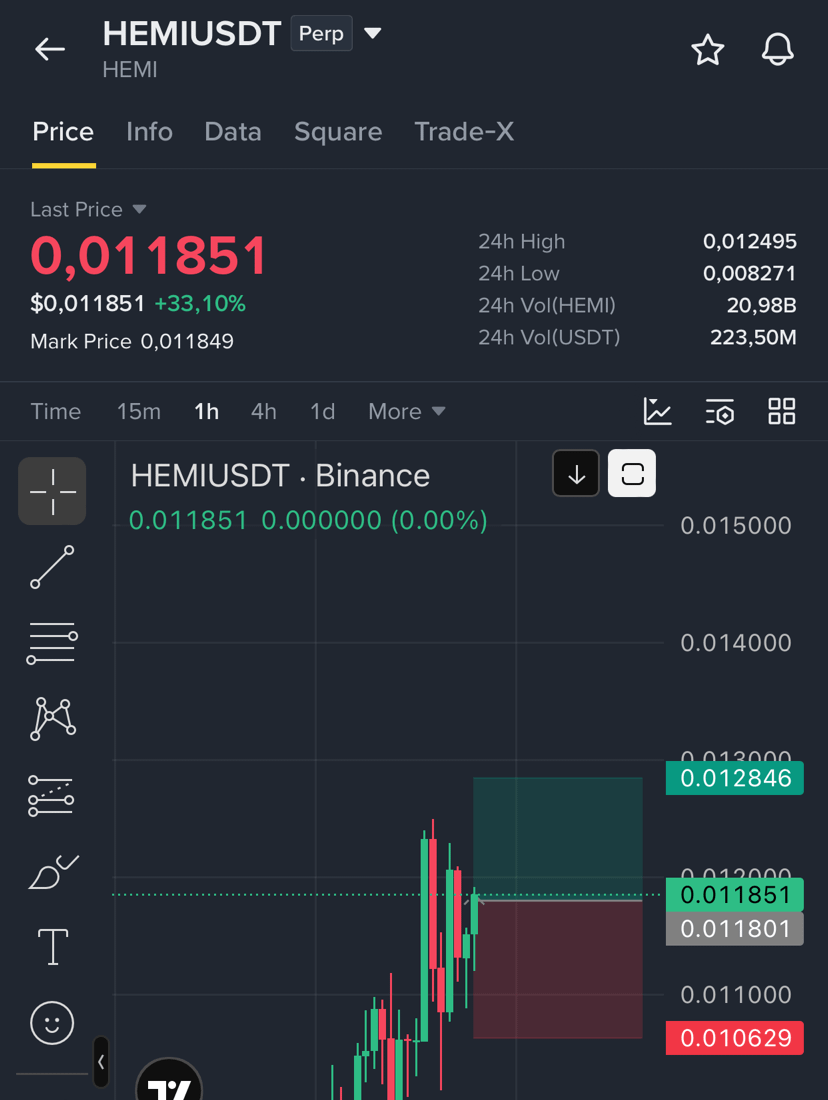Open price alerts with the bell icon
This screenshot has height=1100, width=828.
777,50
